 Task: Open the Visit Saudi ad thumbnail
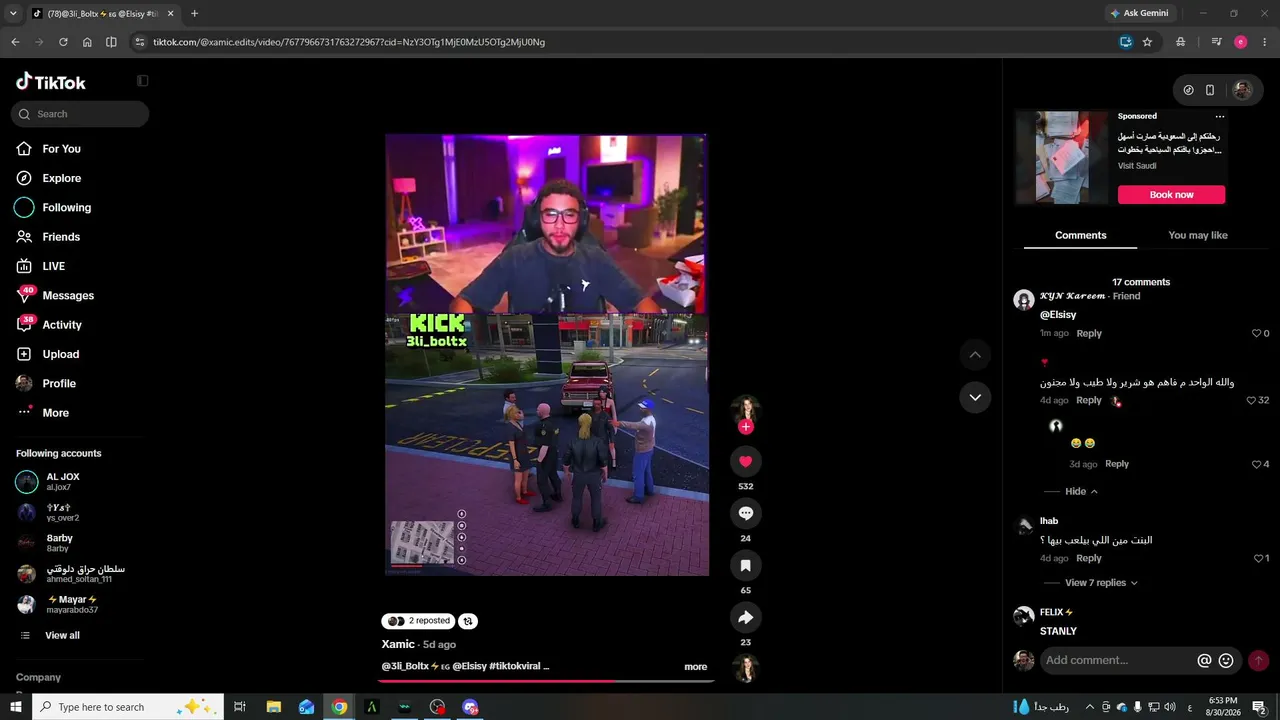(x=1062, y=157)
